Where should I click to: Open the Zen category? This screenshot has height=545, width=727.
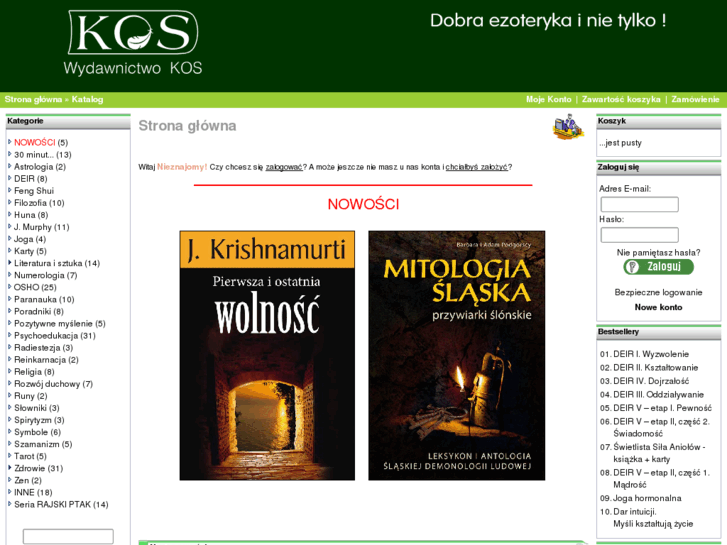pyautogui.click(x=21, y=480)
